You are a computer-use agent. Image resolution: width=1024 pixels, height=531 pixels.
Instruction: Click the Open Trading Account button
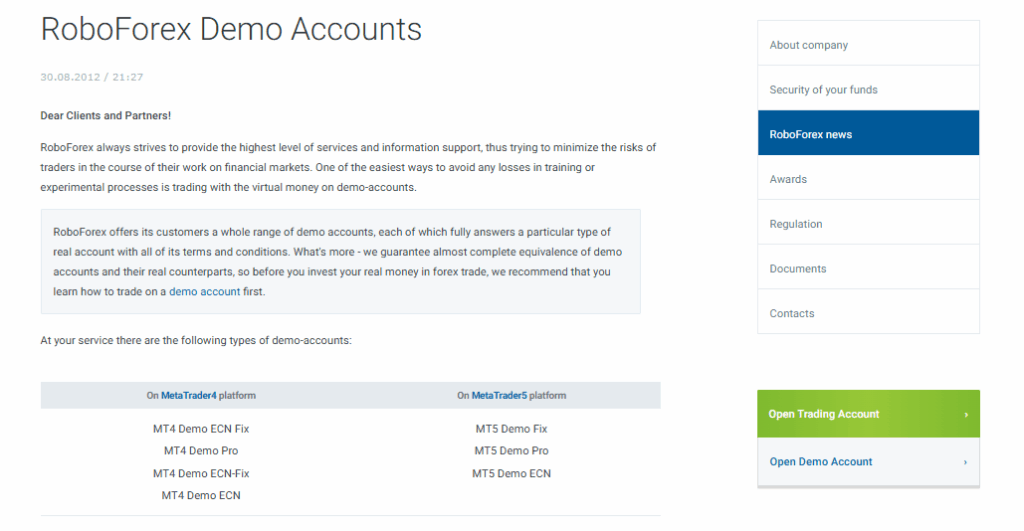tap(868, 413)
